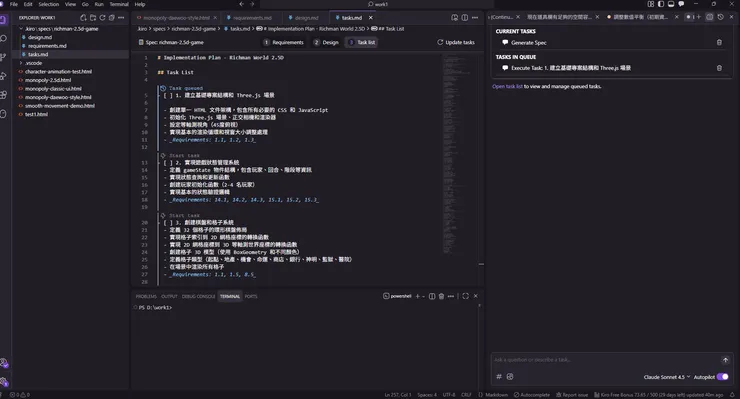Screen dimensions: 740x399
Task: Open new terminal profile dropdown arrow
Action: pos(423,296)
